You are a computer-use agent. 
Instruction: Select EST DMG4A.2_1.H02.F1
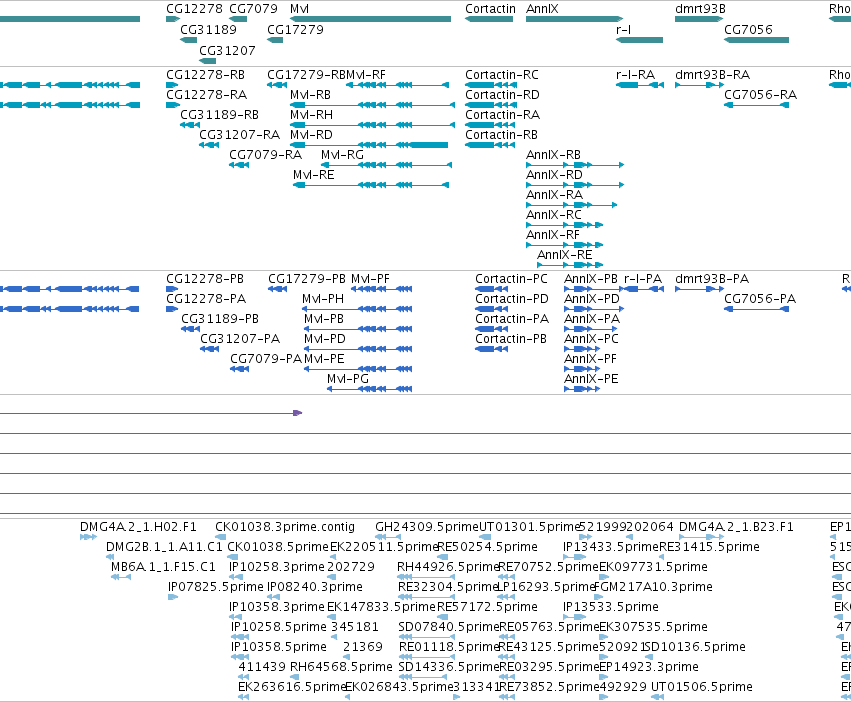(x=88, y=537)
